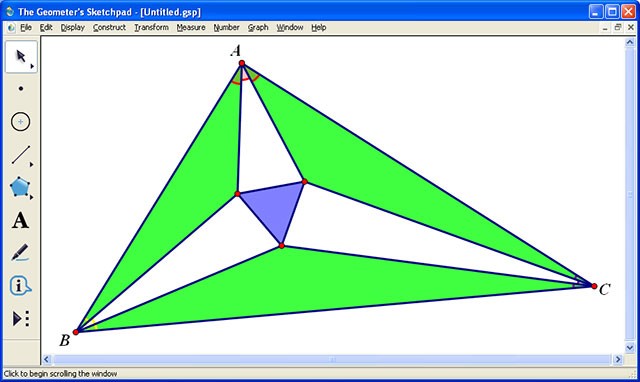Viewport: 640px width, 382px height.
Task: Open the Construct menu
Action: point(109,27)
